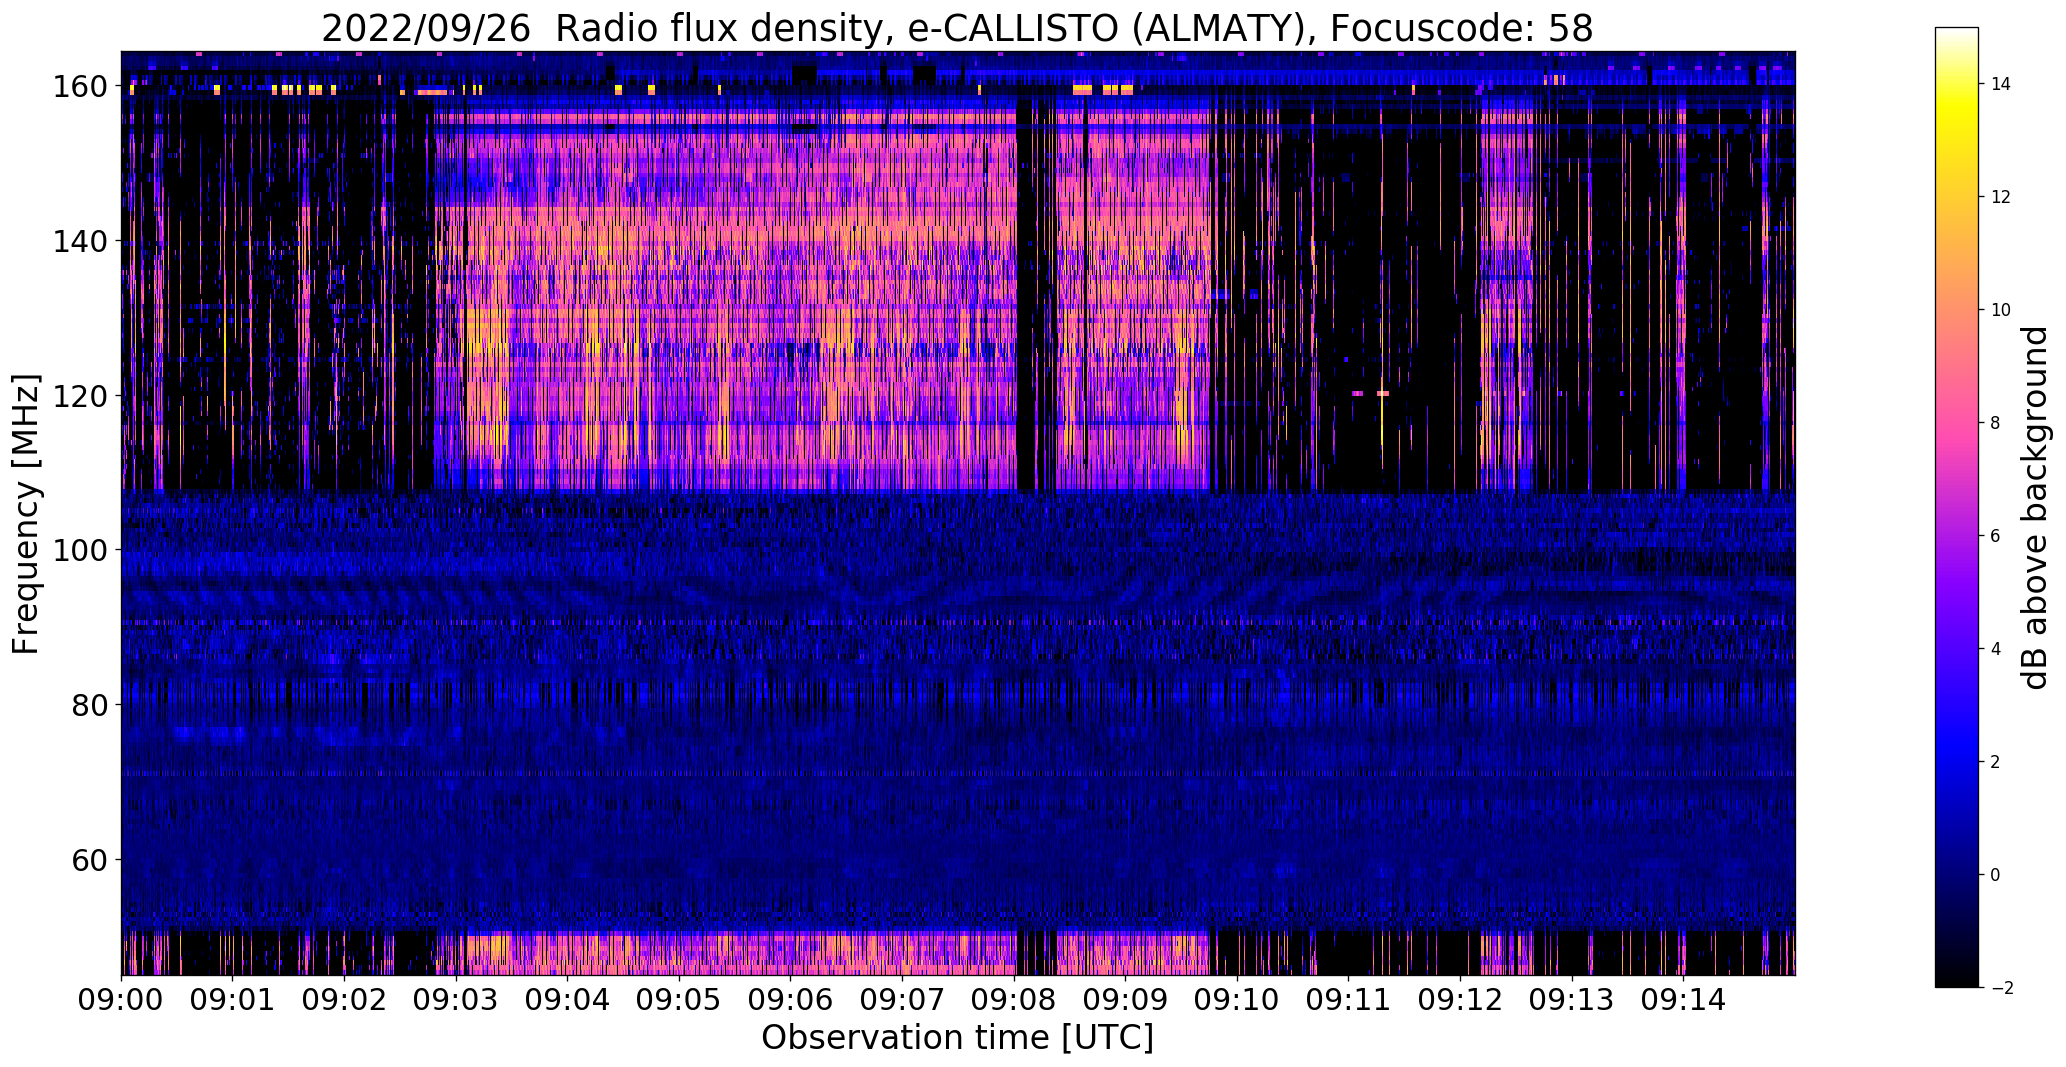Click the 'Frequency [MHz]' axis label
The width and height of the screenshot is (2066, 1067).
(26, 514)
